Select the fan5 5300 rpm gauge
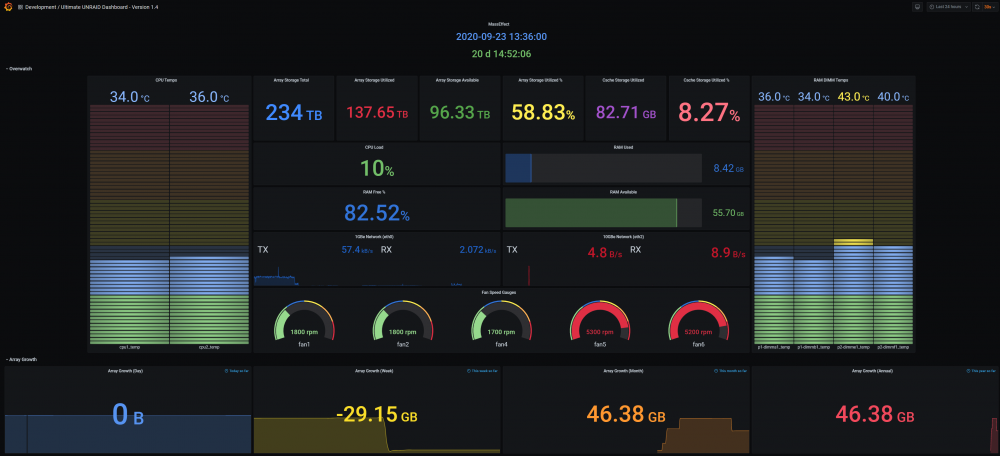 tap(600, 323)
